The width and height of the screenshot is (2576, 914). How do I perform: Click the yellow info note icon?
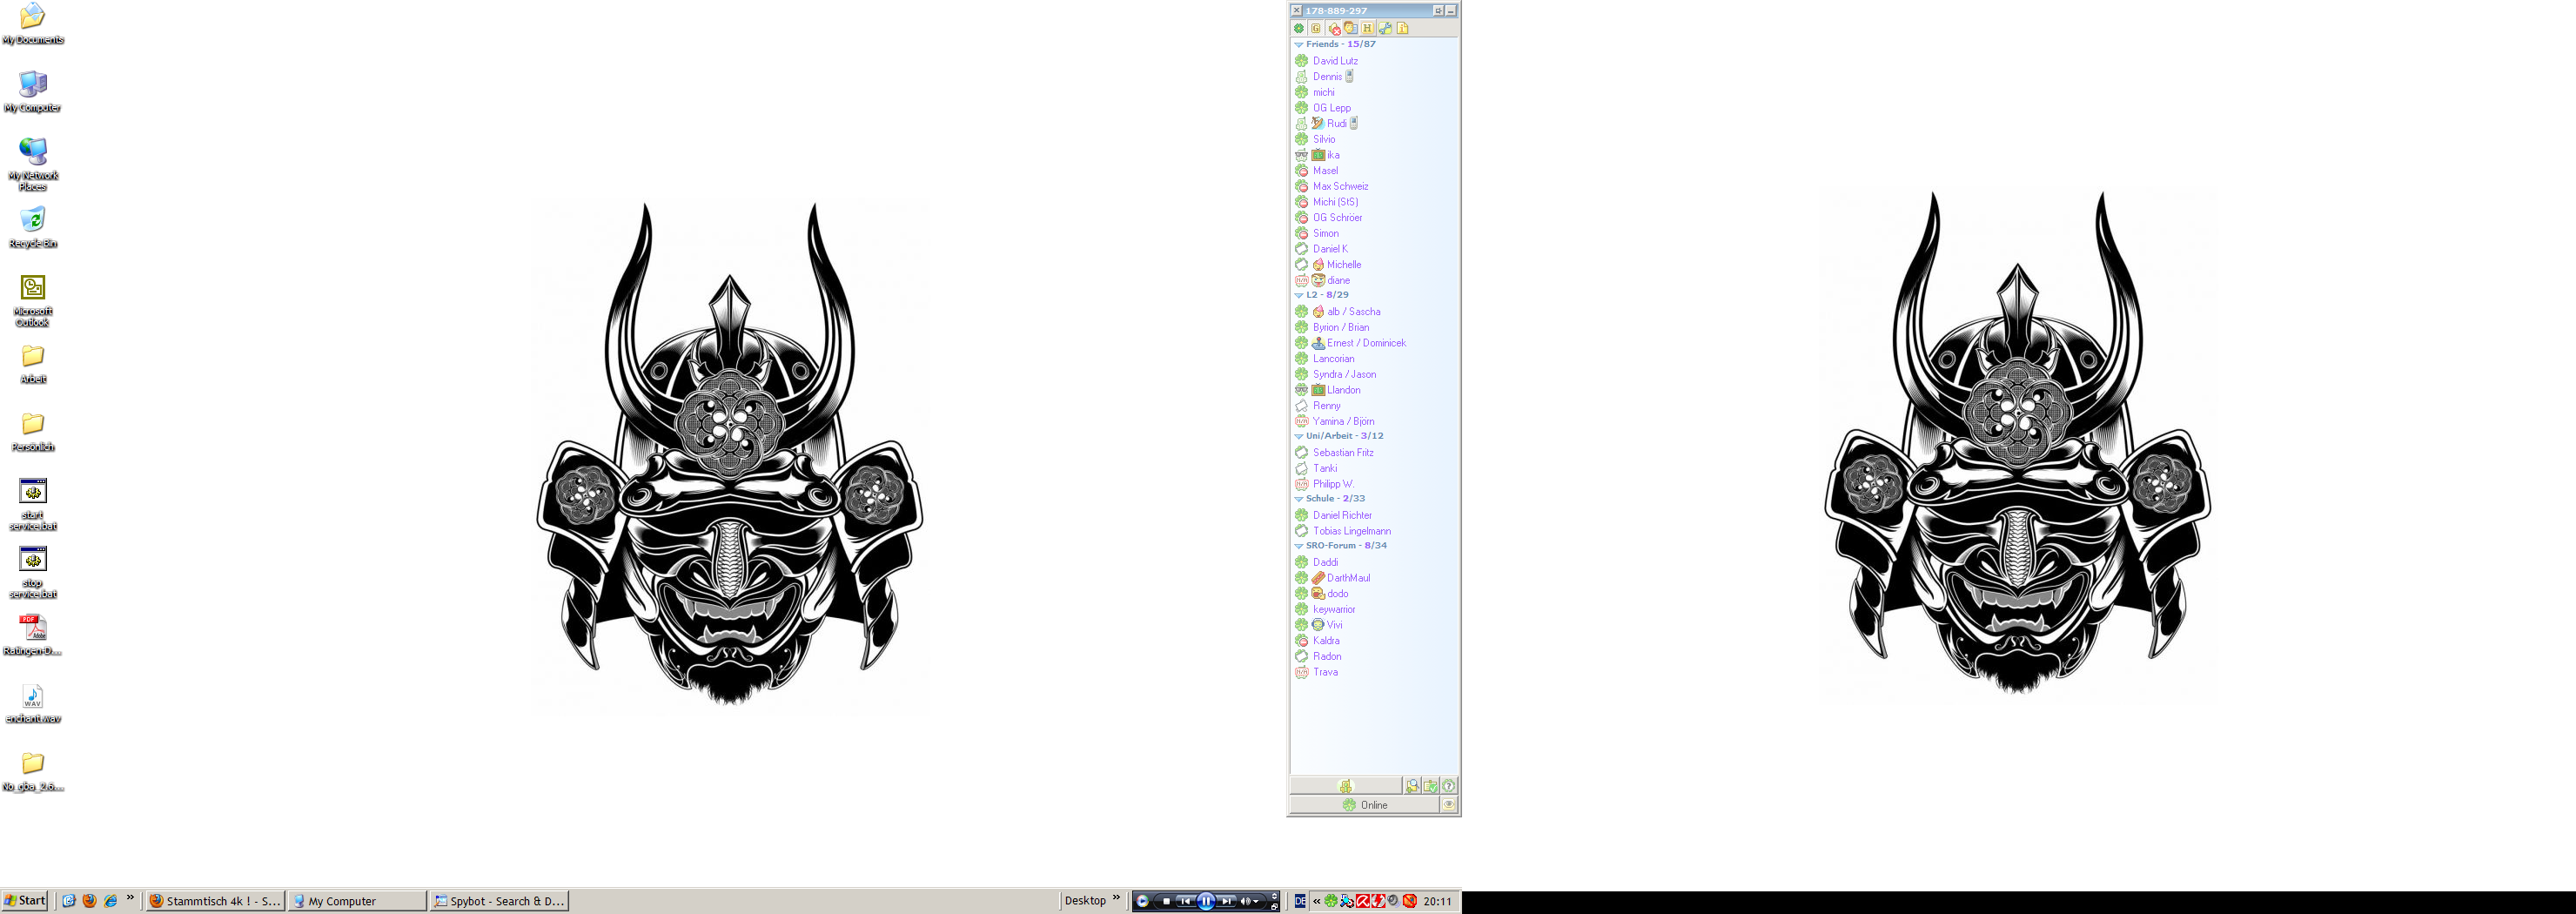pos(1402,29)
